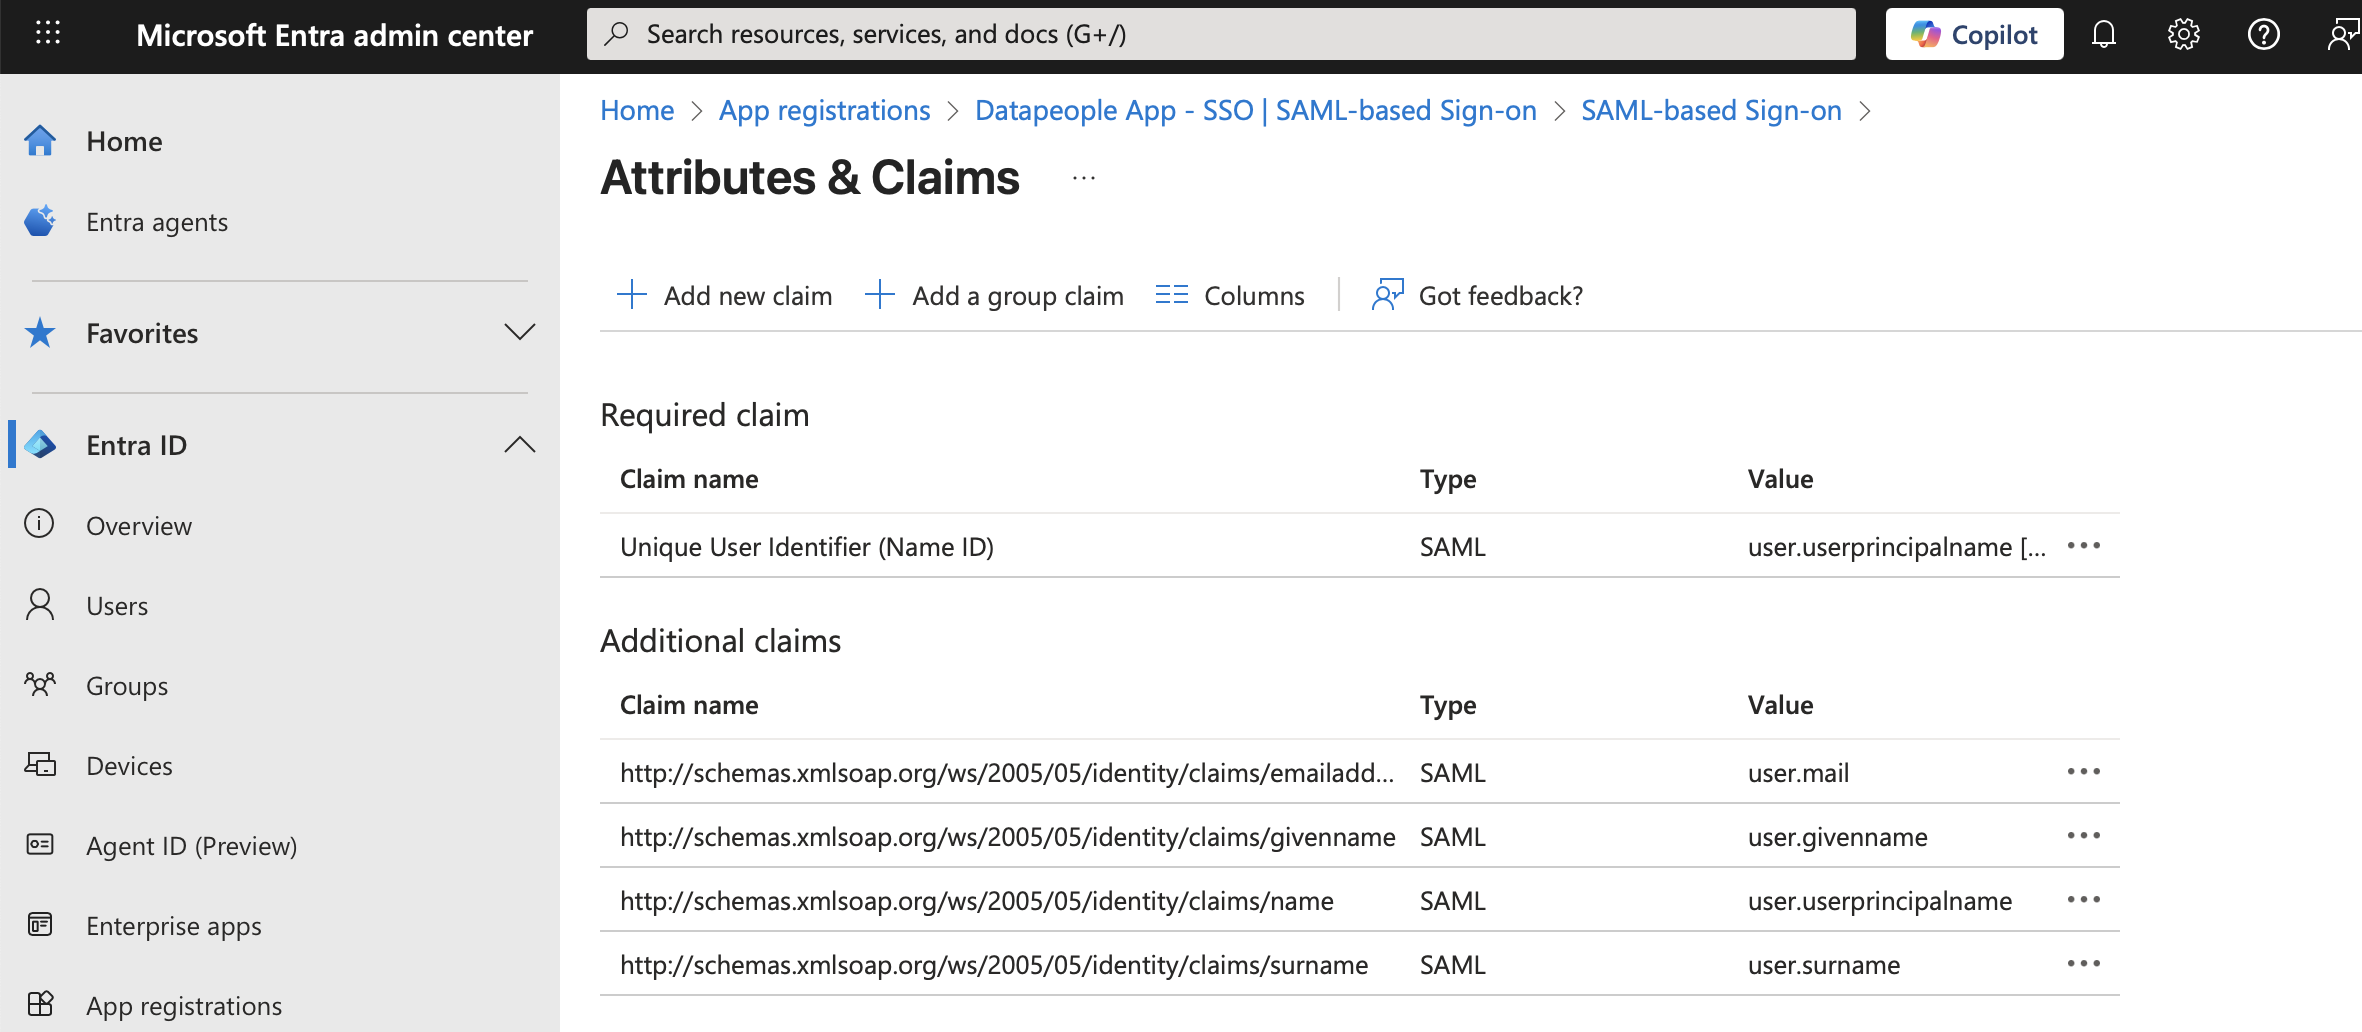Click the Claim name header under Required claim
The height and width of the screenshot is (1032, 2362).
(x=689, y=479)
